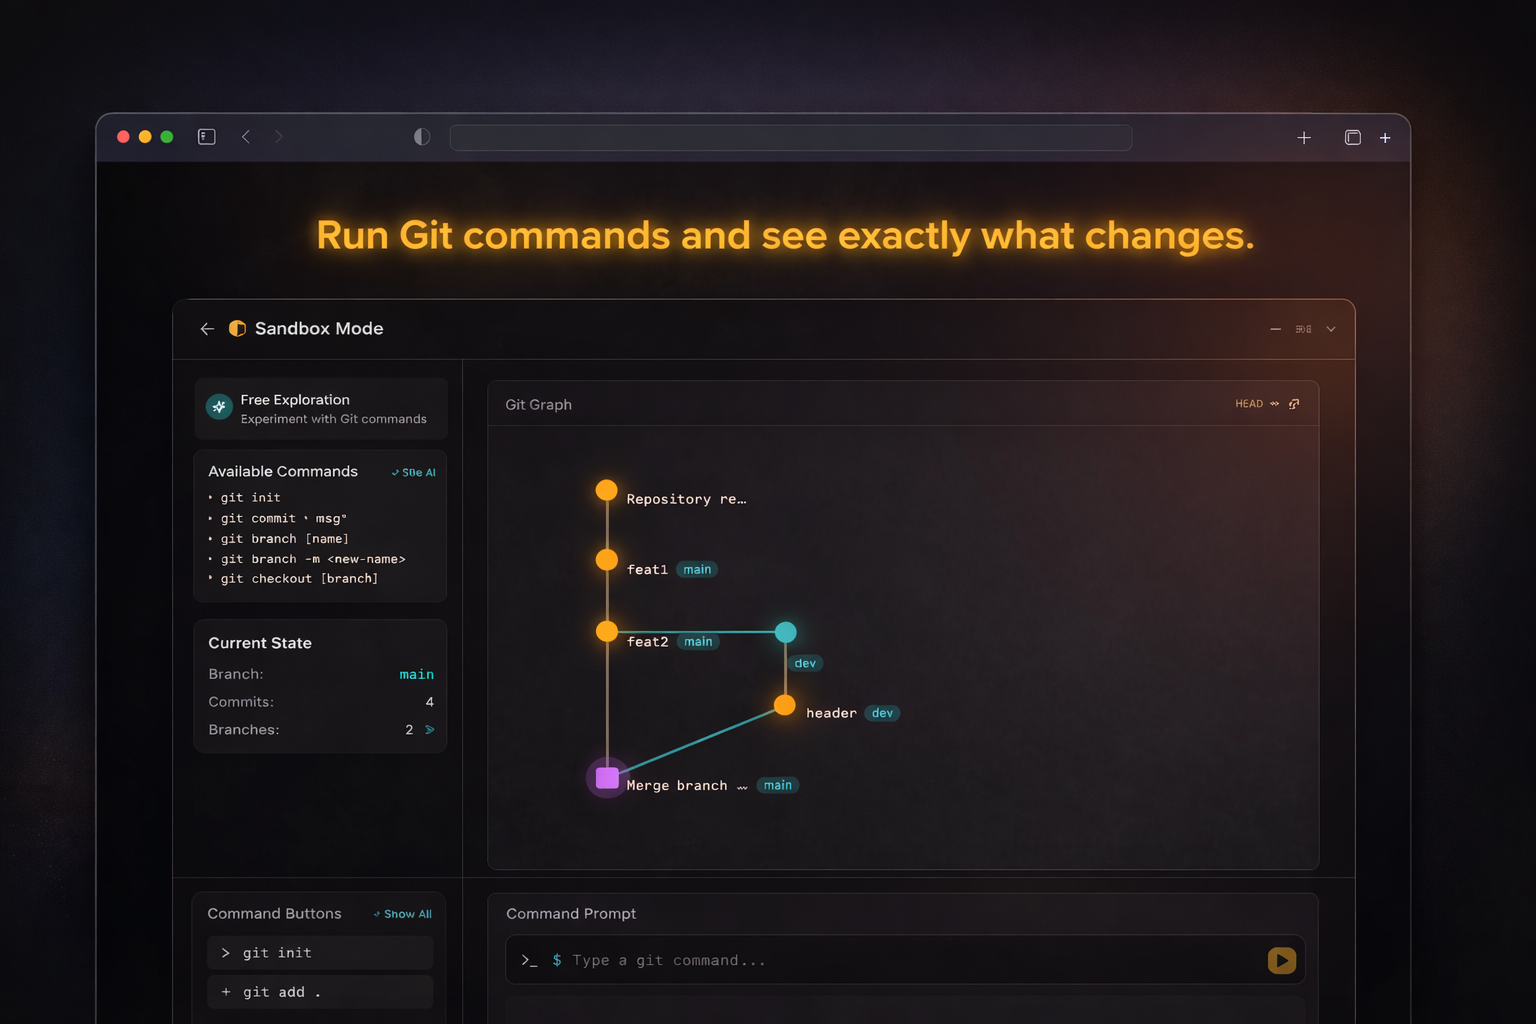Click the back arrow beside Sandbox Mode
The width and height of the screenshot is (1536, 1024).
pos(207,329)
